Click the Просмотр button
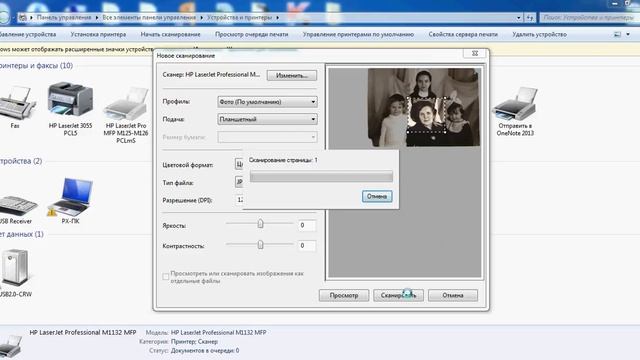 [x=344, y=295]
